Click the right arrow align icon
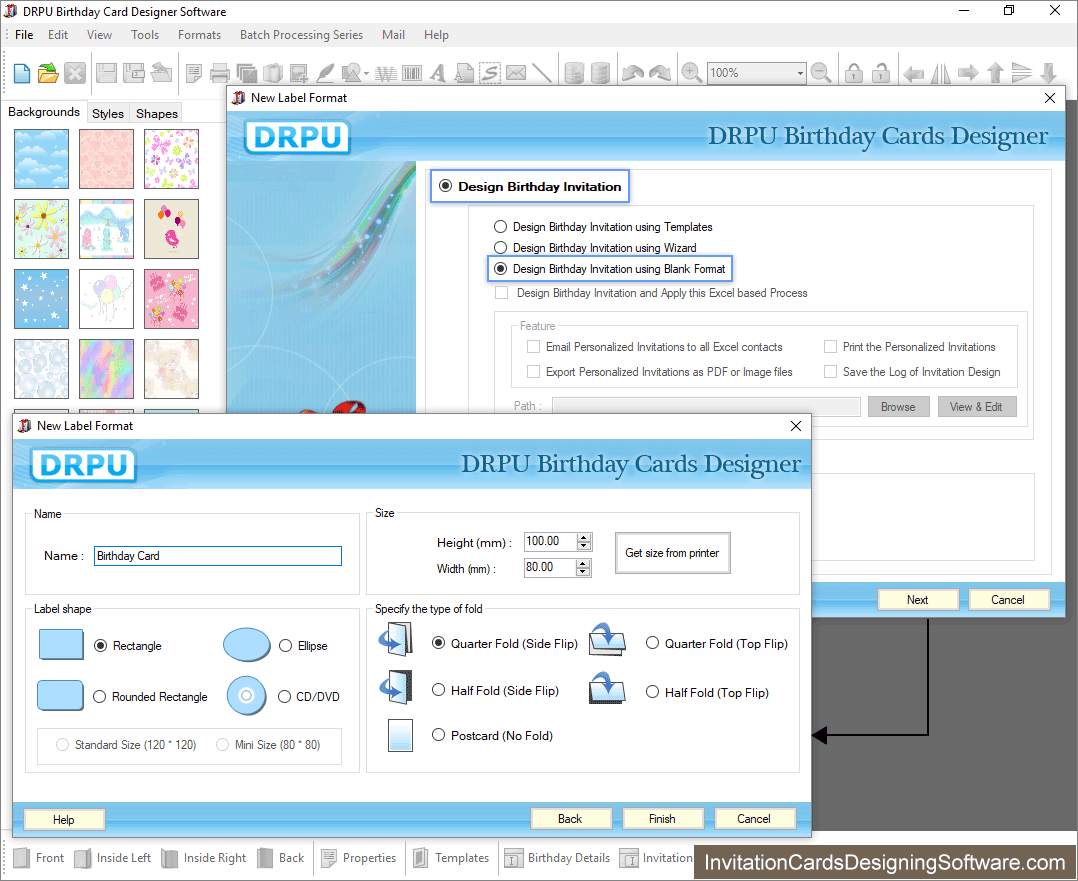This screenshot has width=1078, height=881. 968,72
